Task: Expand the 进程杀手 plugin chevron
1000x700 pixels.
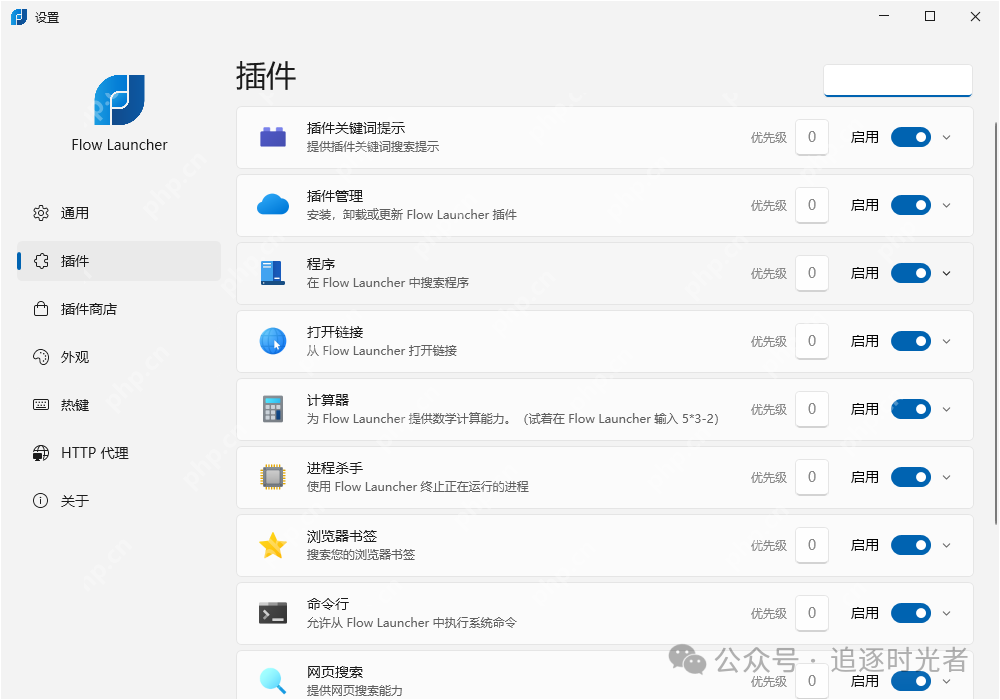Action: (946, 477)
